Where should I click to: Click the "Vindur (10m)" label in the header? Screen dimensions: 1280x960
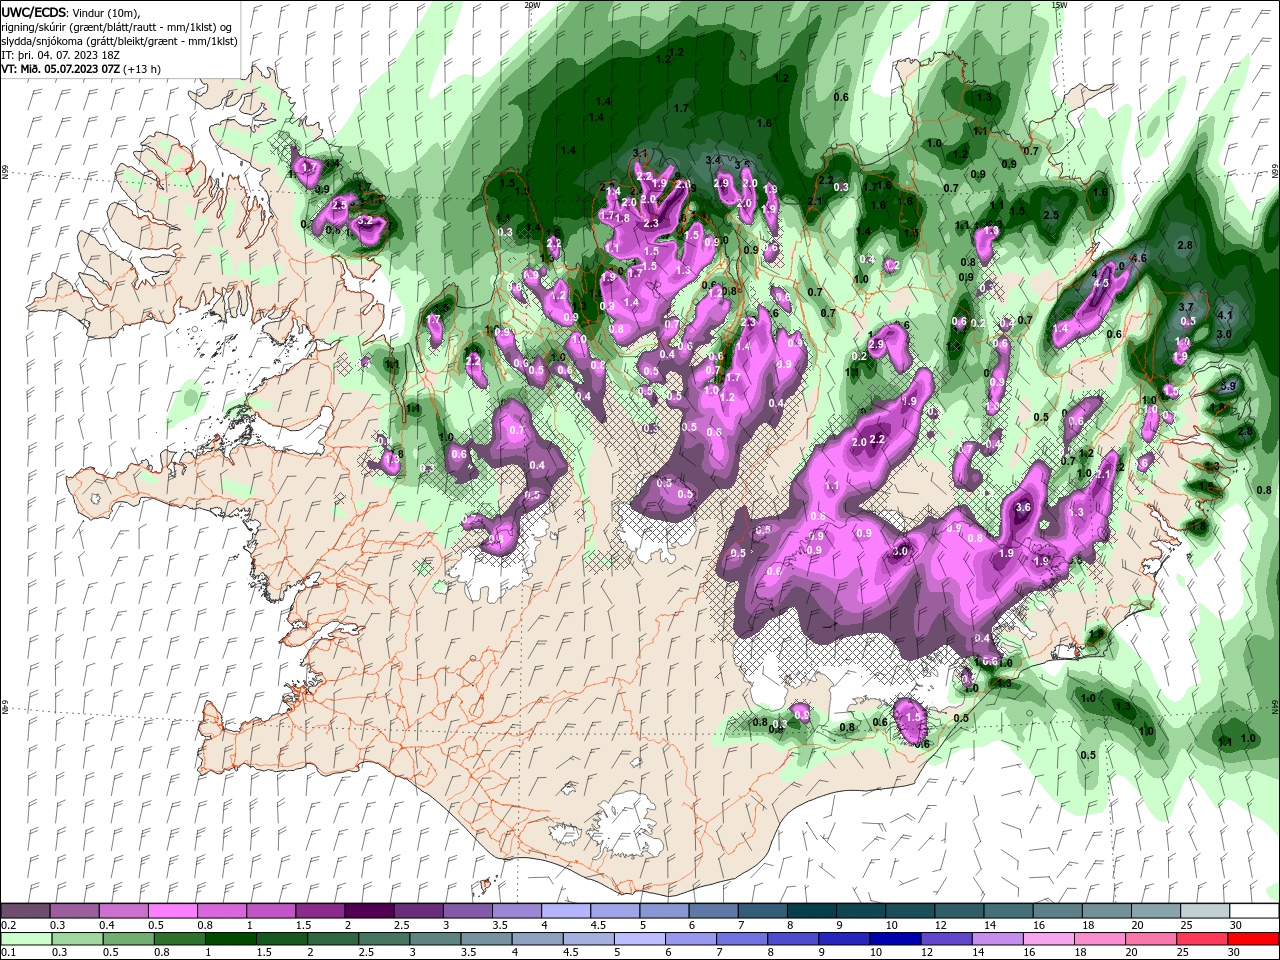click(x=107, y=12)
